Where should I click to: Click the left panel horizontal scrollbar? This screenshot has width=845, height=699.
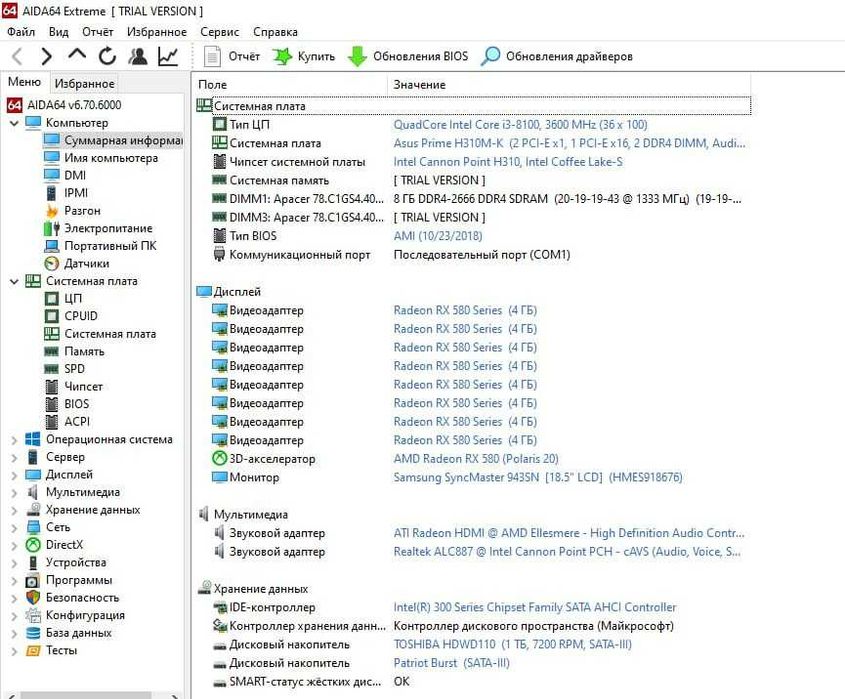click(x=92, y=695)
